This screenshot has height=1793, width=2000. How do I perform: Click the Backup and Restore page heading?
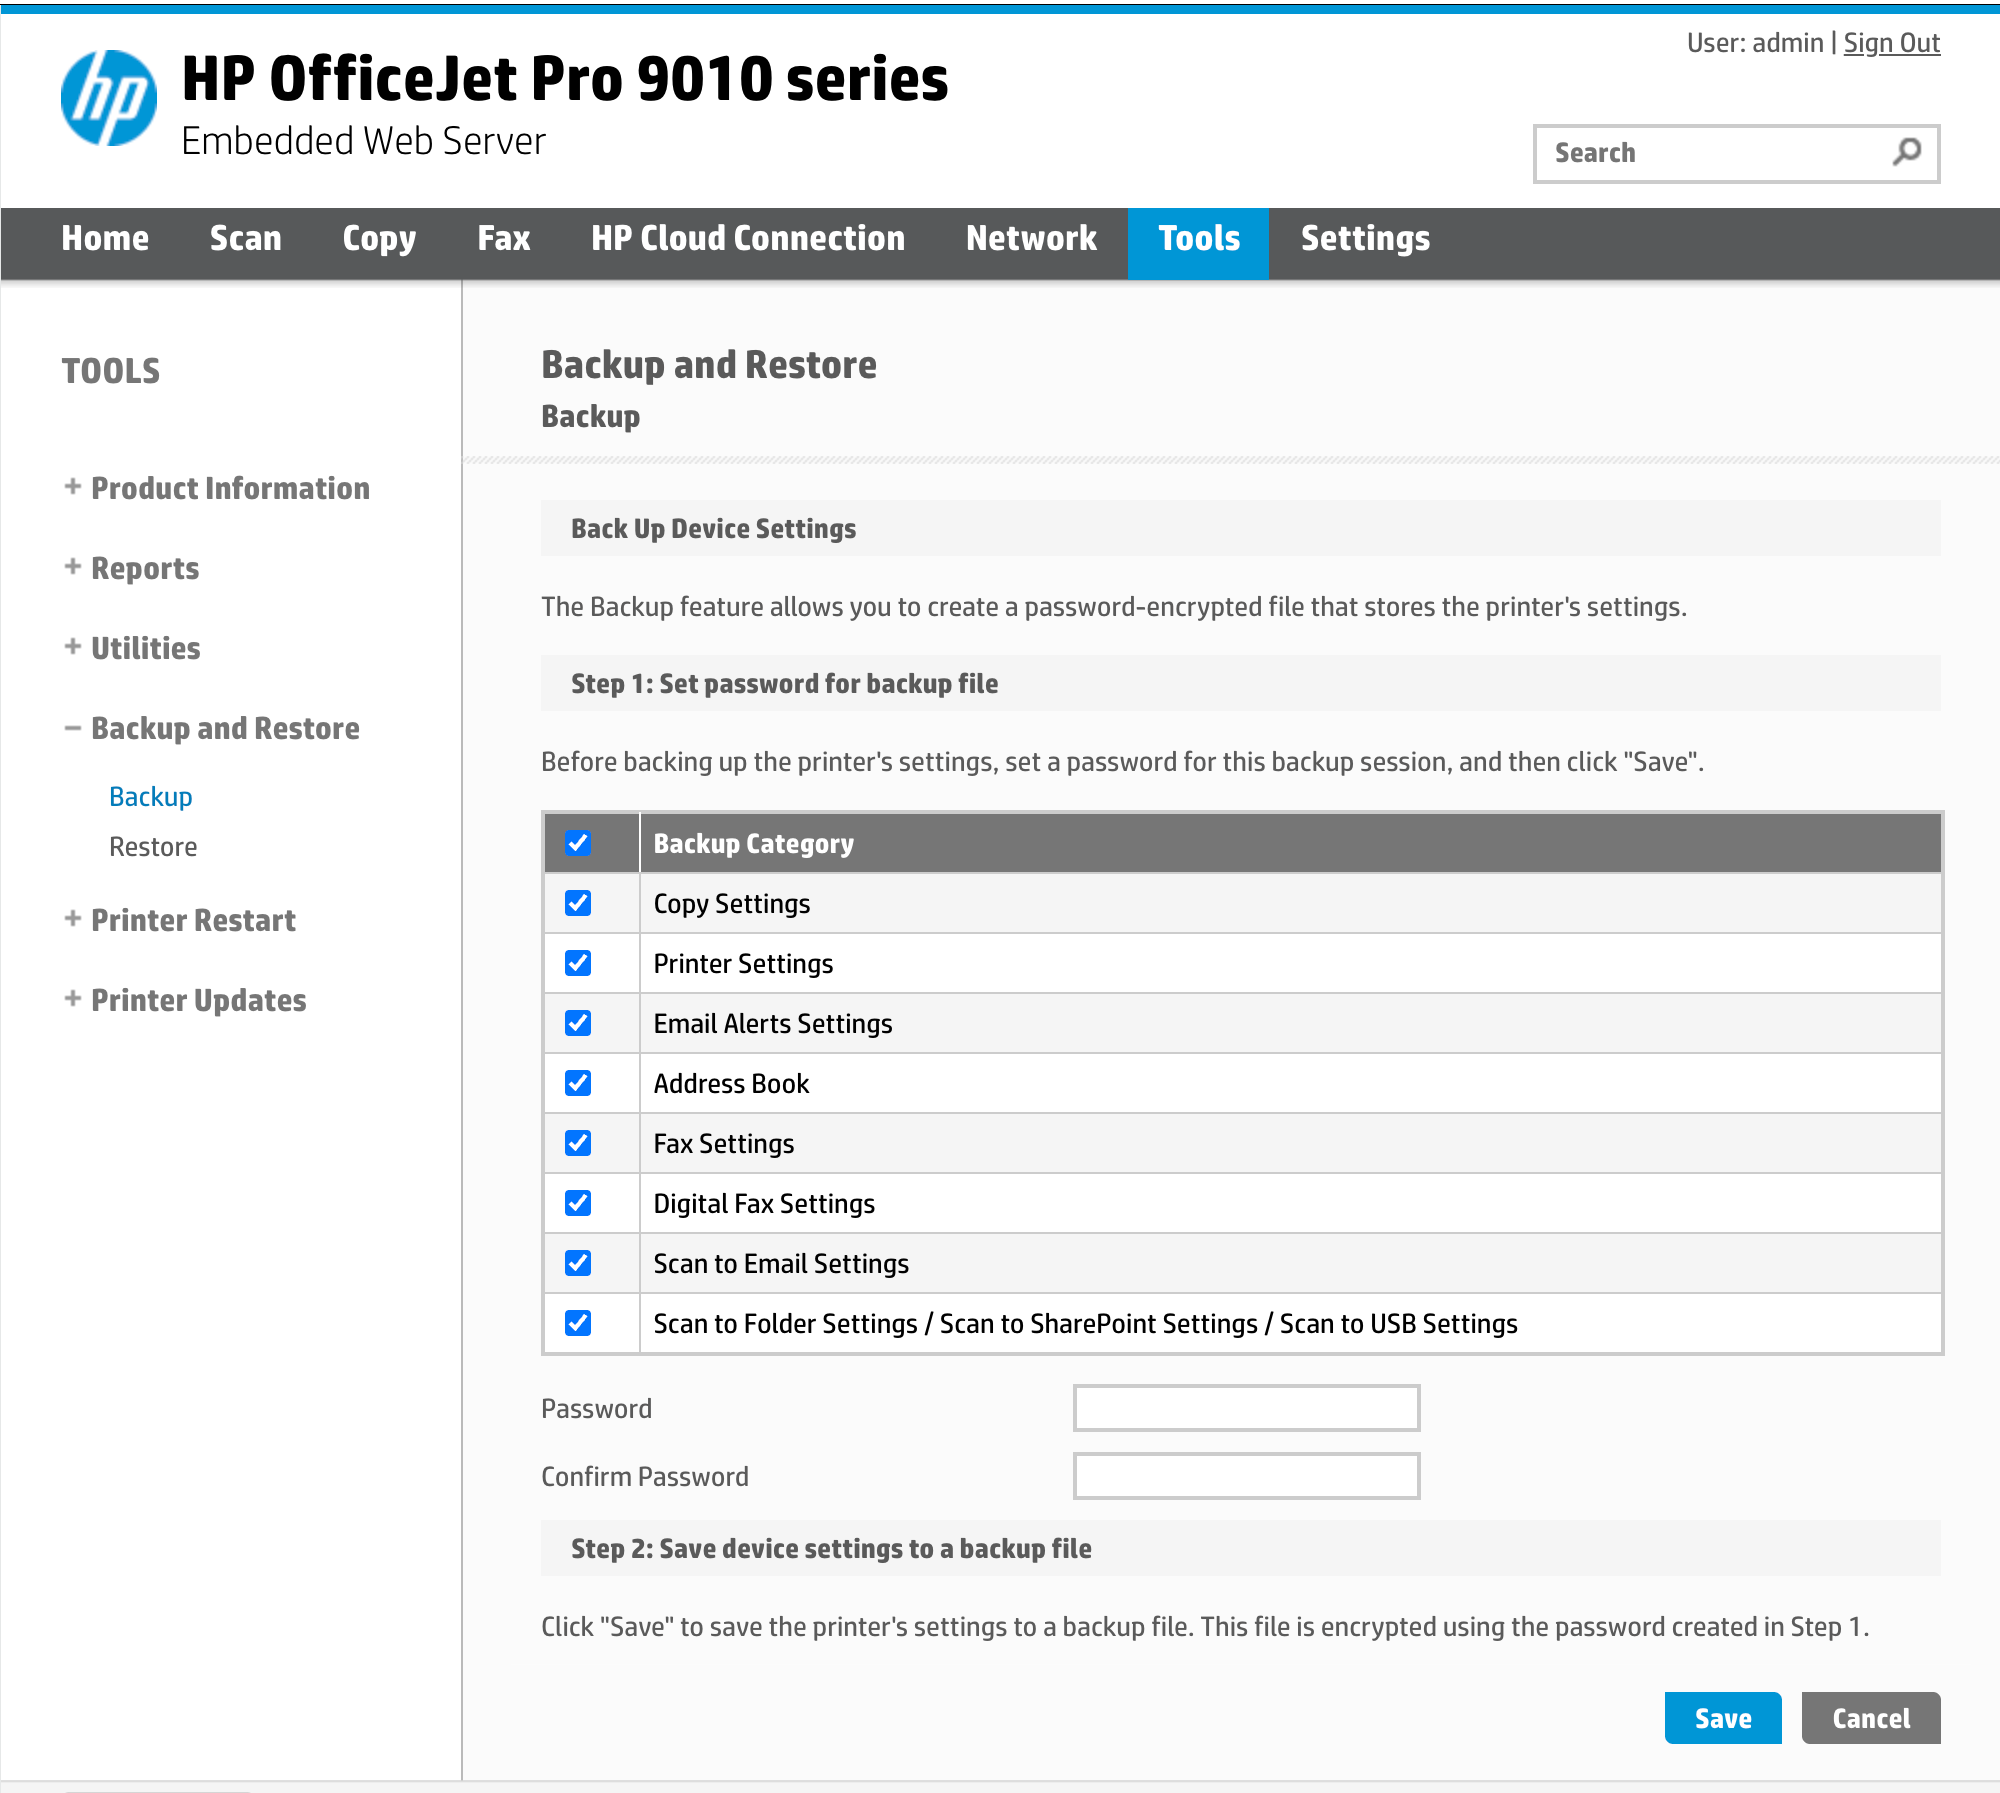(709, 365)
